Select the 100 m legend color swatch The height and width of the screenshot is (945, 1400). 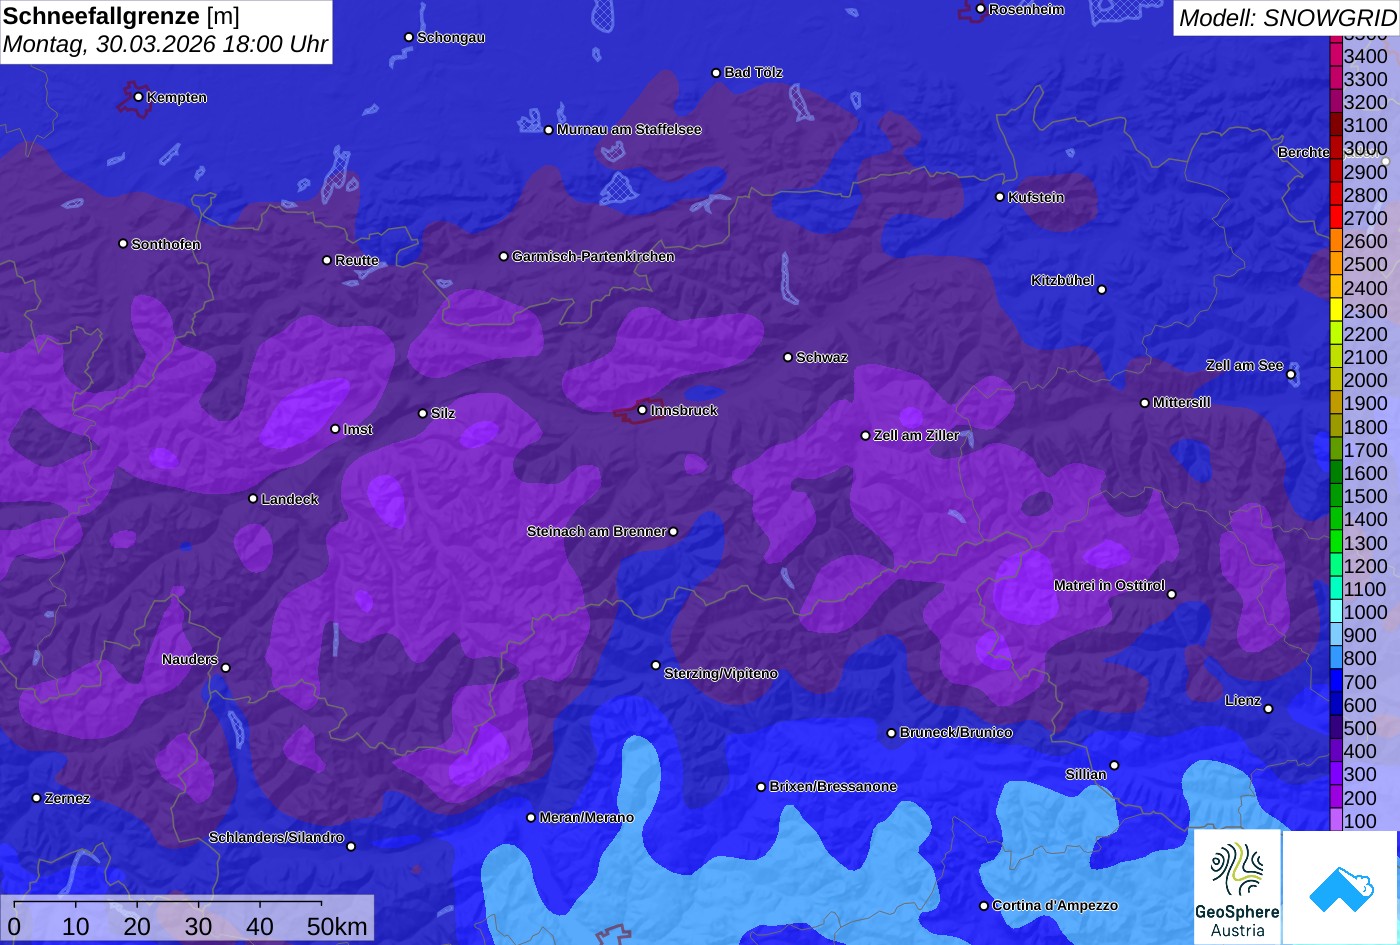click(x=1335, y=820)
